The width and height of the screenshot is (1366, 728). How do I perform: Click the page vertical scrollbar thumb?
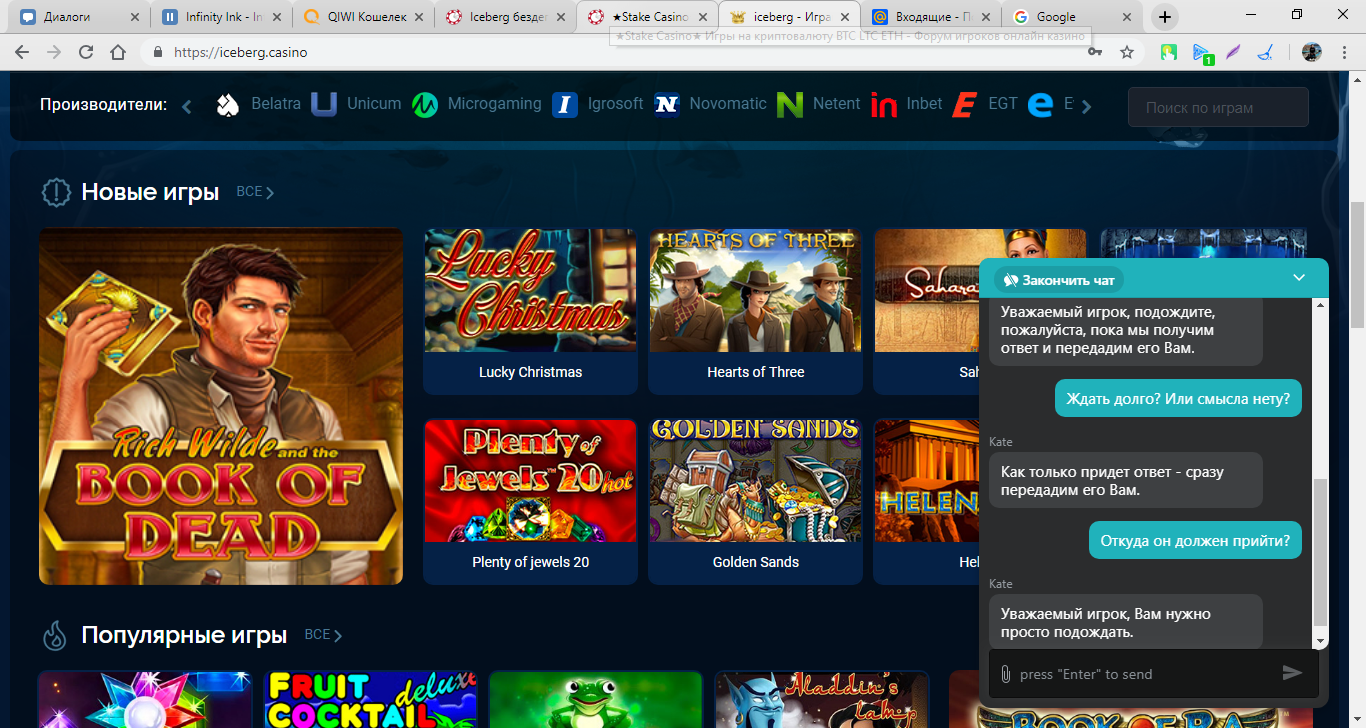[x=1357, y=264]
